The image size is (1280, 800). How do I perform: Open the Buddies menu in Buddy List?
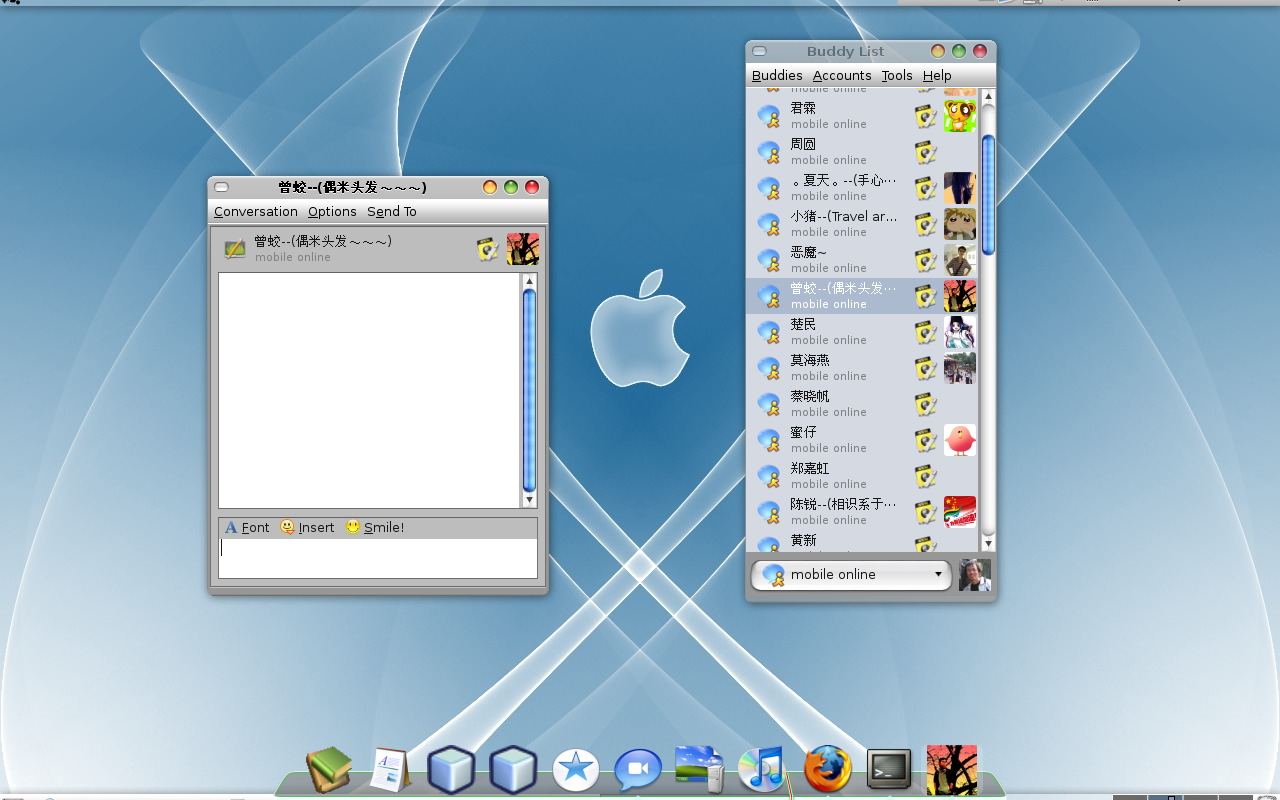[777, 76]
